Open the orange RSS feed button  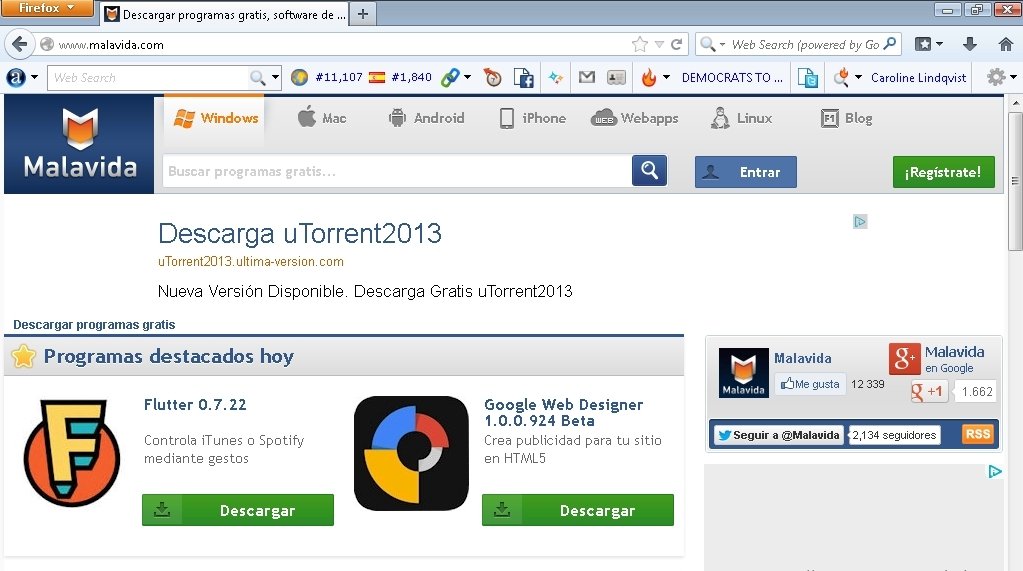[978, 434]
